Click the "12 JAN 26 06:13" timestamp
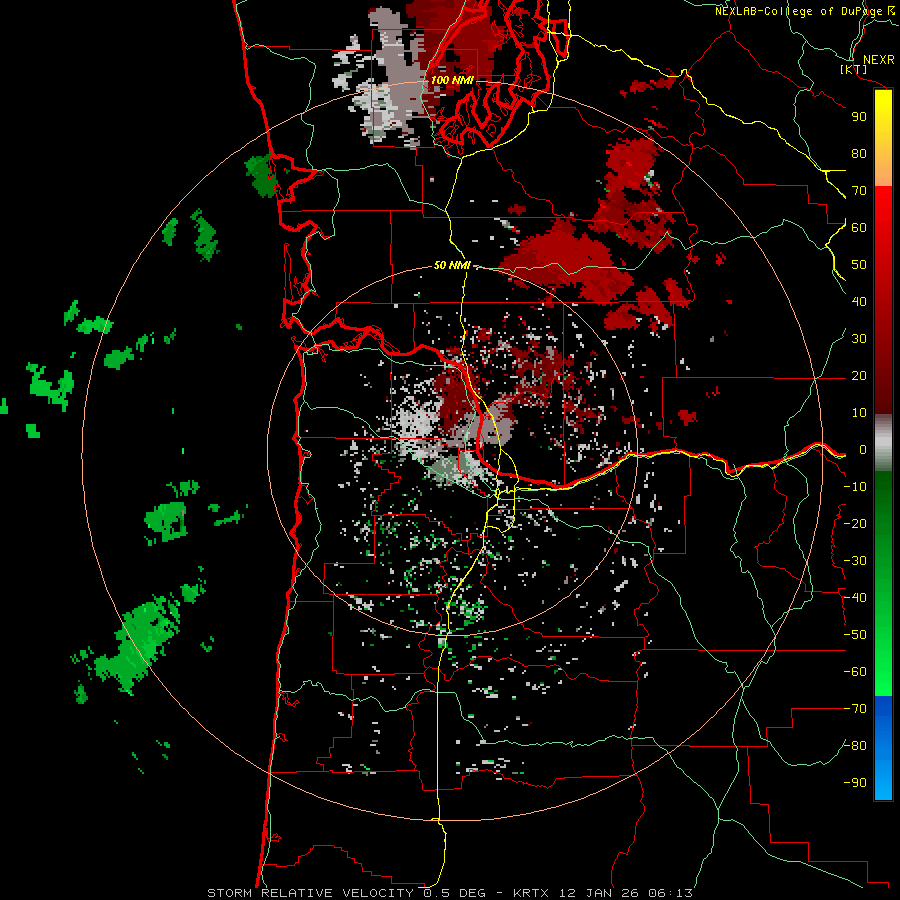The width and height of the screenshot is (900, 900). coord(625,893)
